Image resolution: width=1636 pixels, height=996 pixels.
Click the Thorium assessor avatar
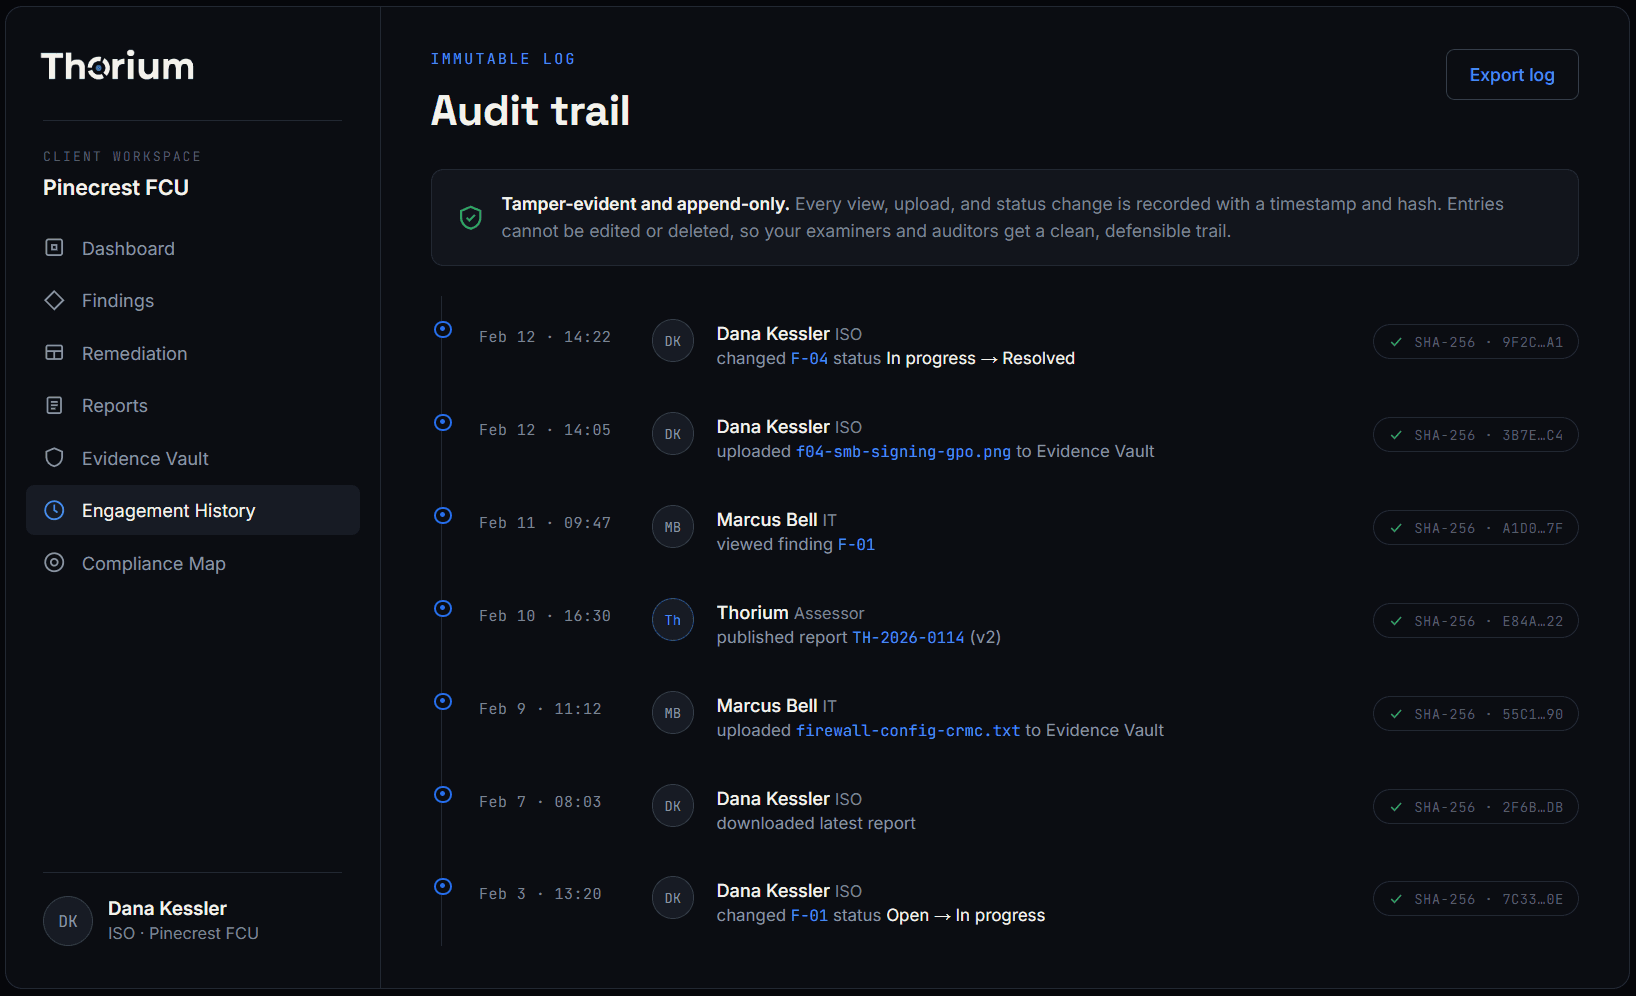pyautogui.click(x=673, y=620)
